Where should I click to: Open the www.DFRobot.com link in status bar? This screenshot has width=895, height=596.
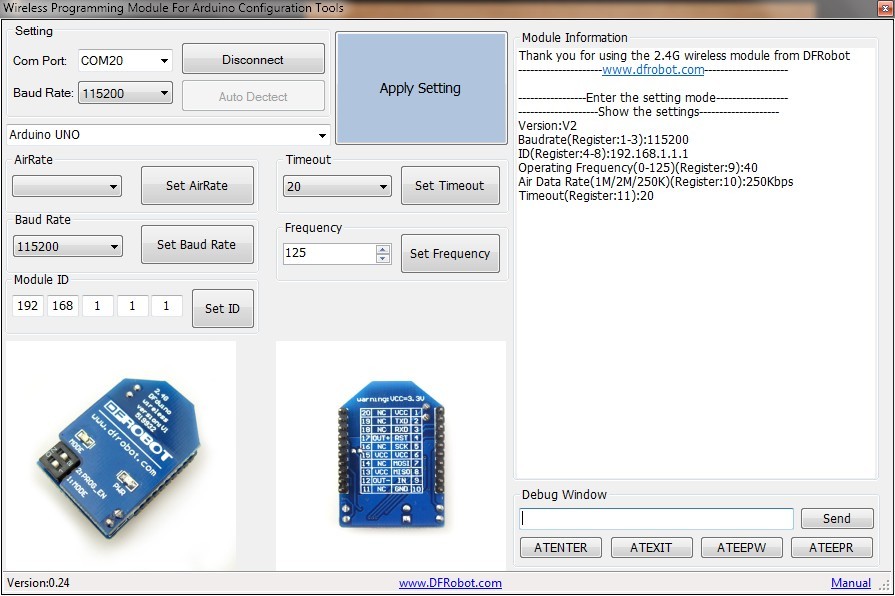450,583
